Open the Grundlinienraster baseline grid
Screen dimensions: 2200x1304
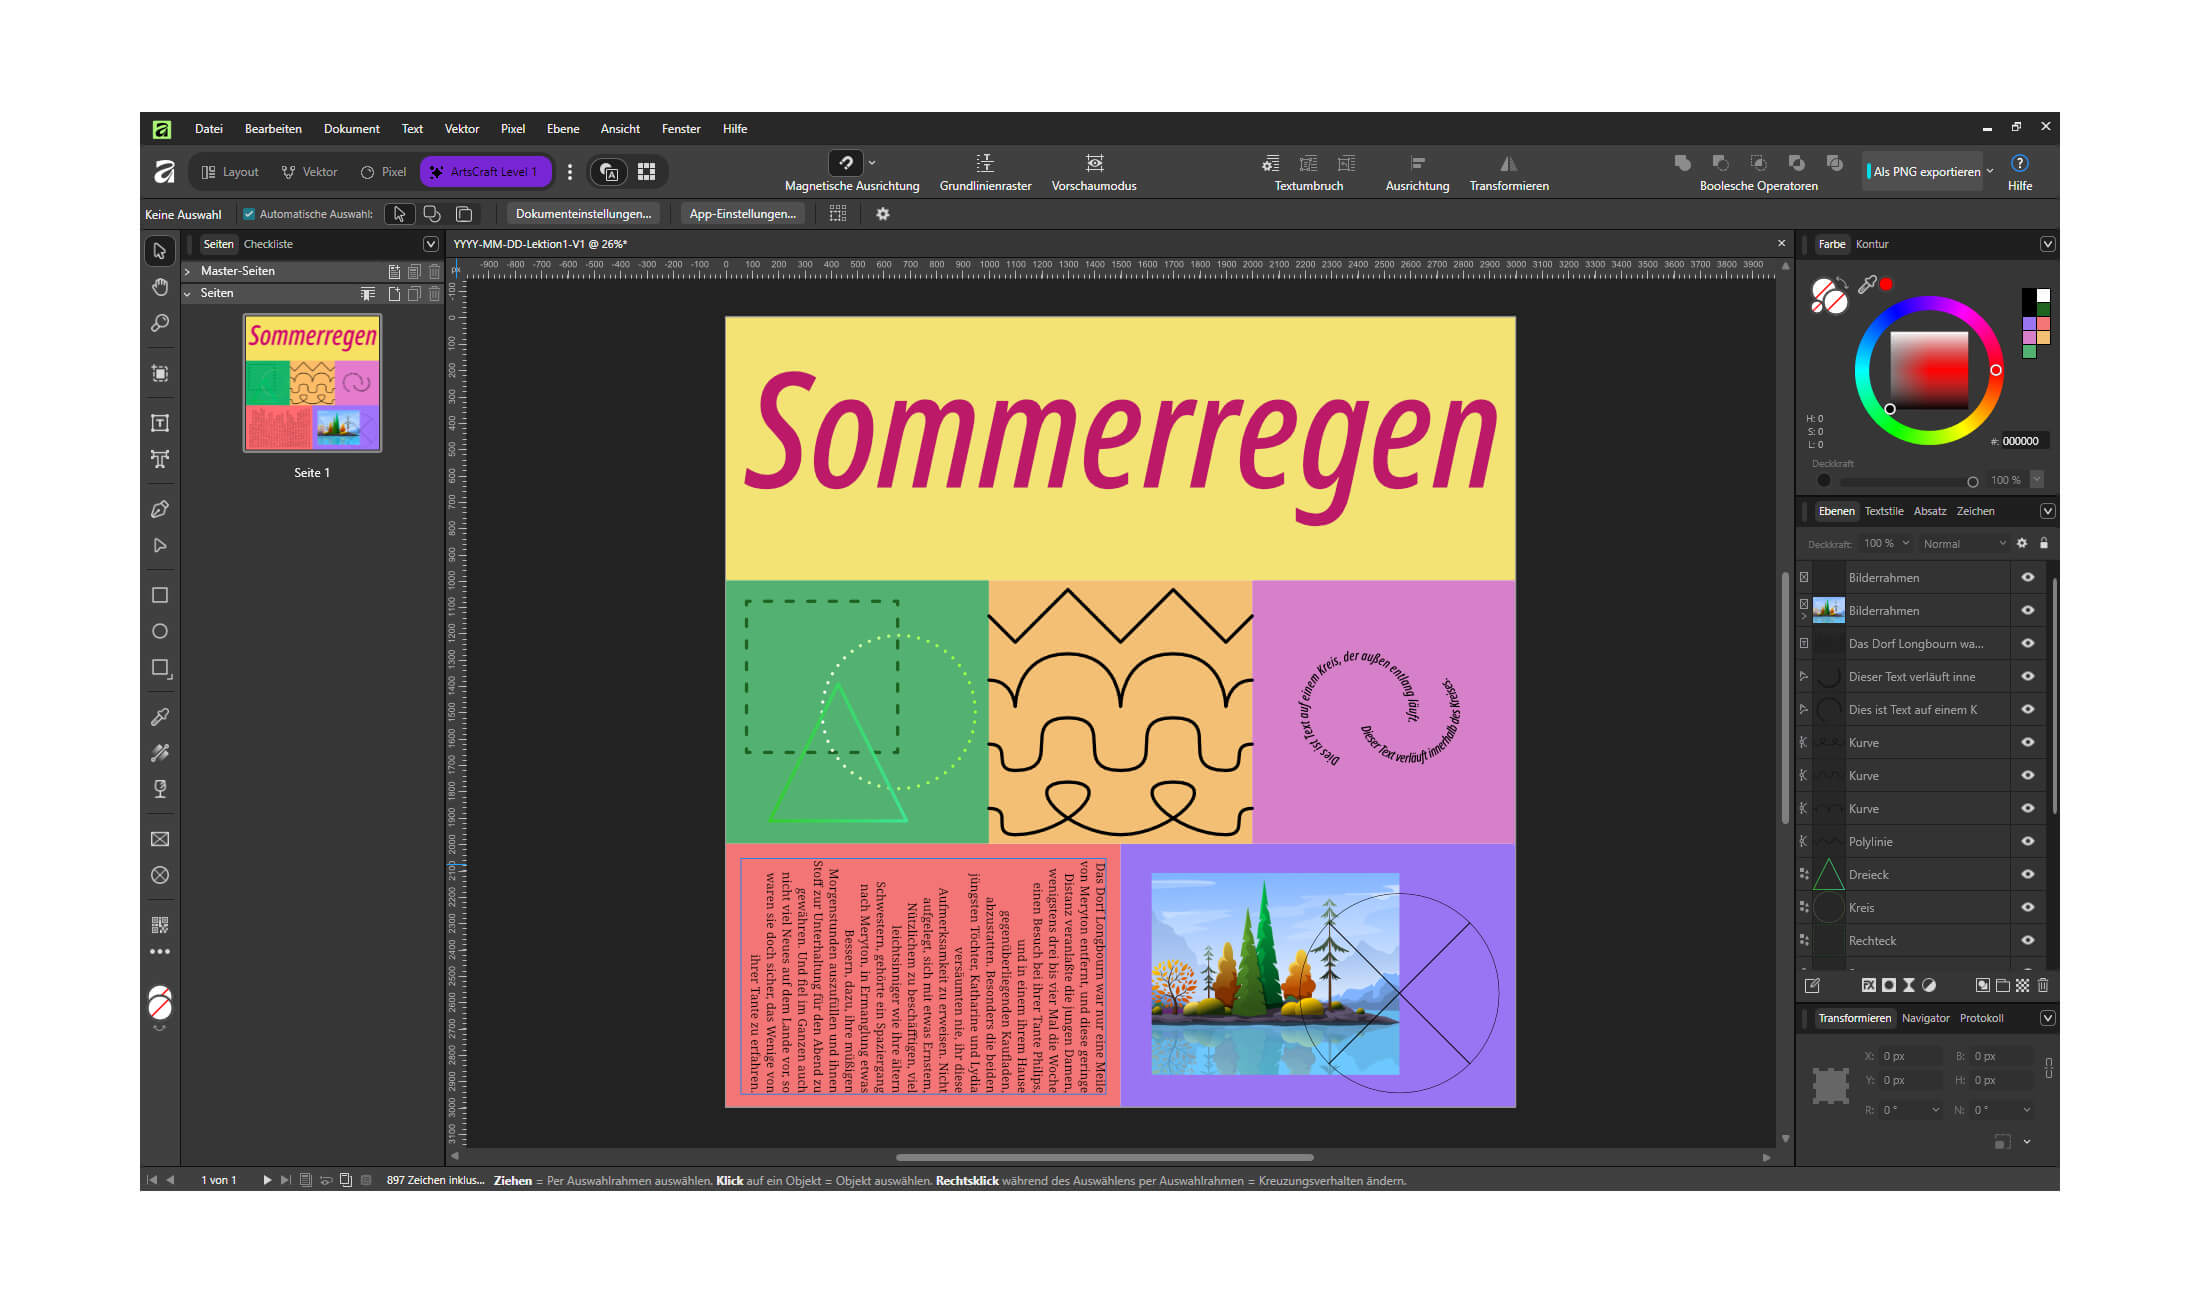pyautogui.click(x=985, y=172)
